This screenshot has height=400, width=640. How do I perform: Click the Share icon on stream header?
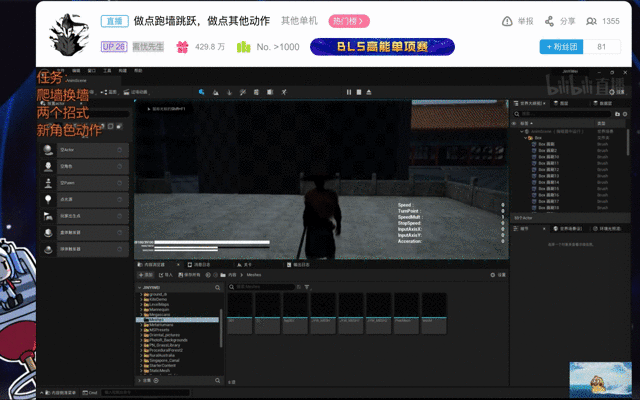click(549, 21)
